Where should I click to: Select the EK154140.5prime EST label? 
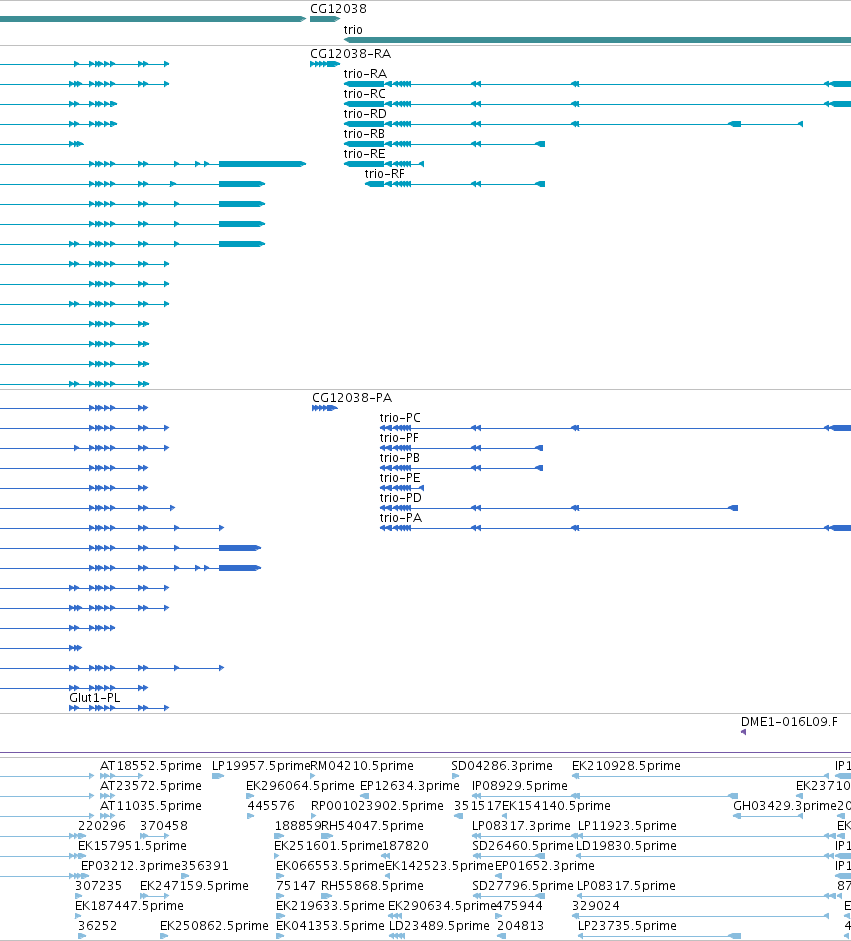pos(556,805)
